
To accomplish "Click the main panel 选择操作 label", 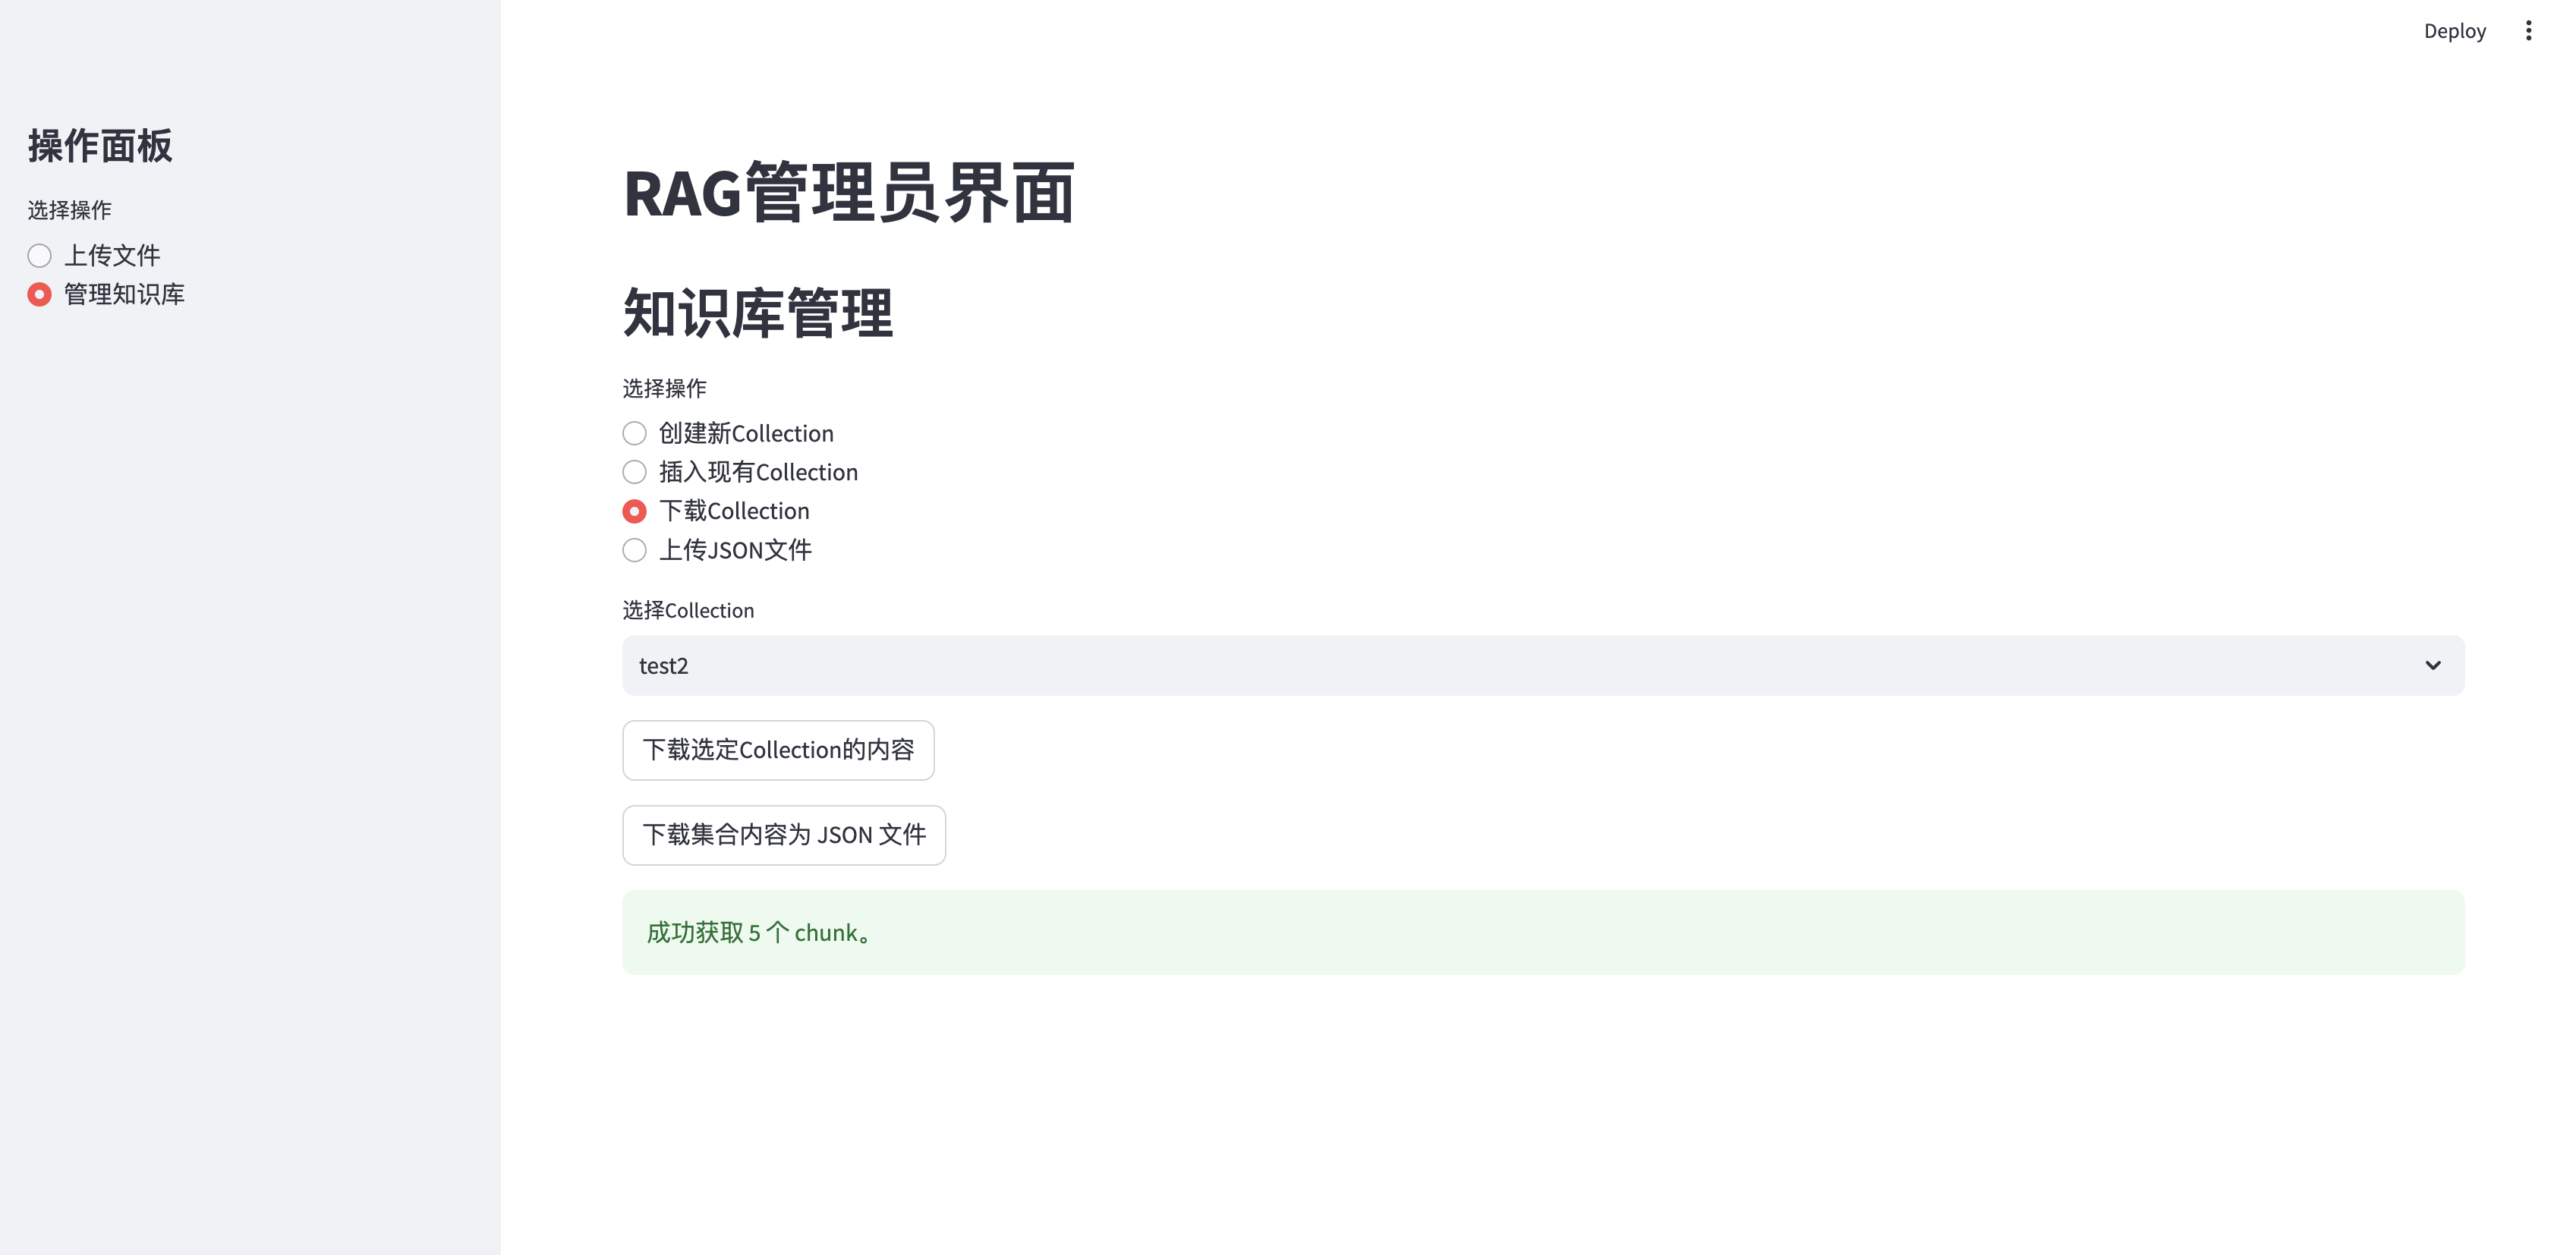I will (664, 388).
